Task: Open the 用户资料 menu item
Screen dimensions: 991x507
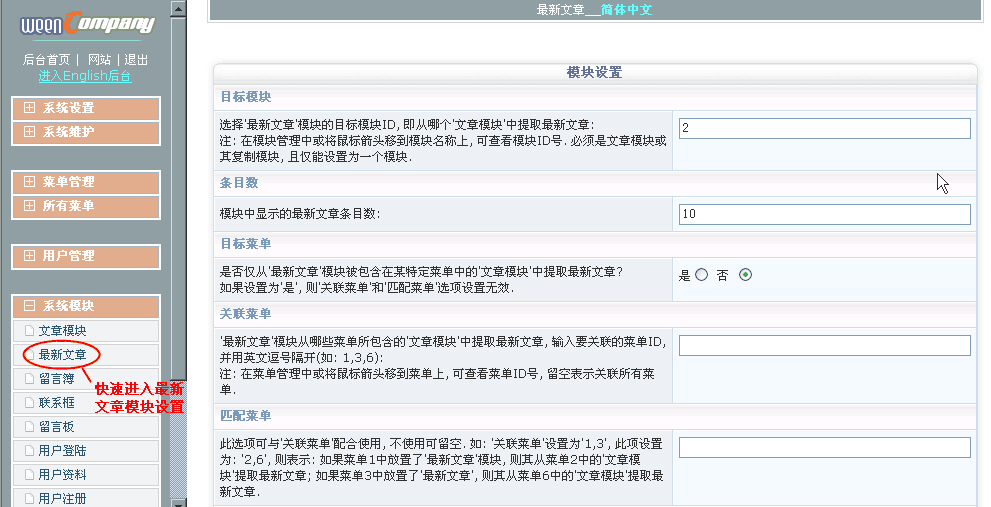Action: click(86, 475)
